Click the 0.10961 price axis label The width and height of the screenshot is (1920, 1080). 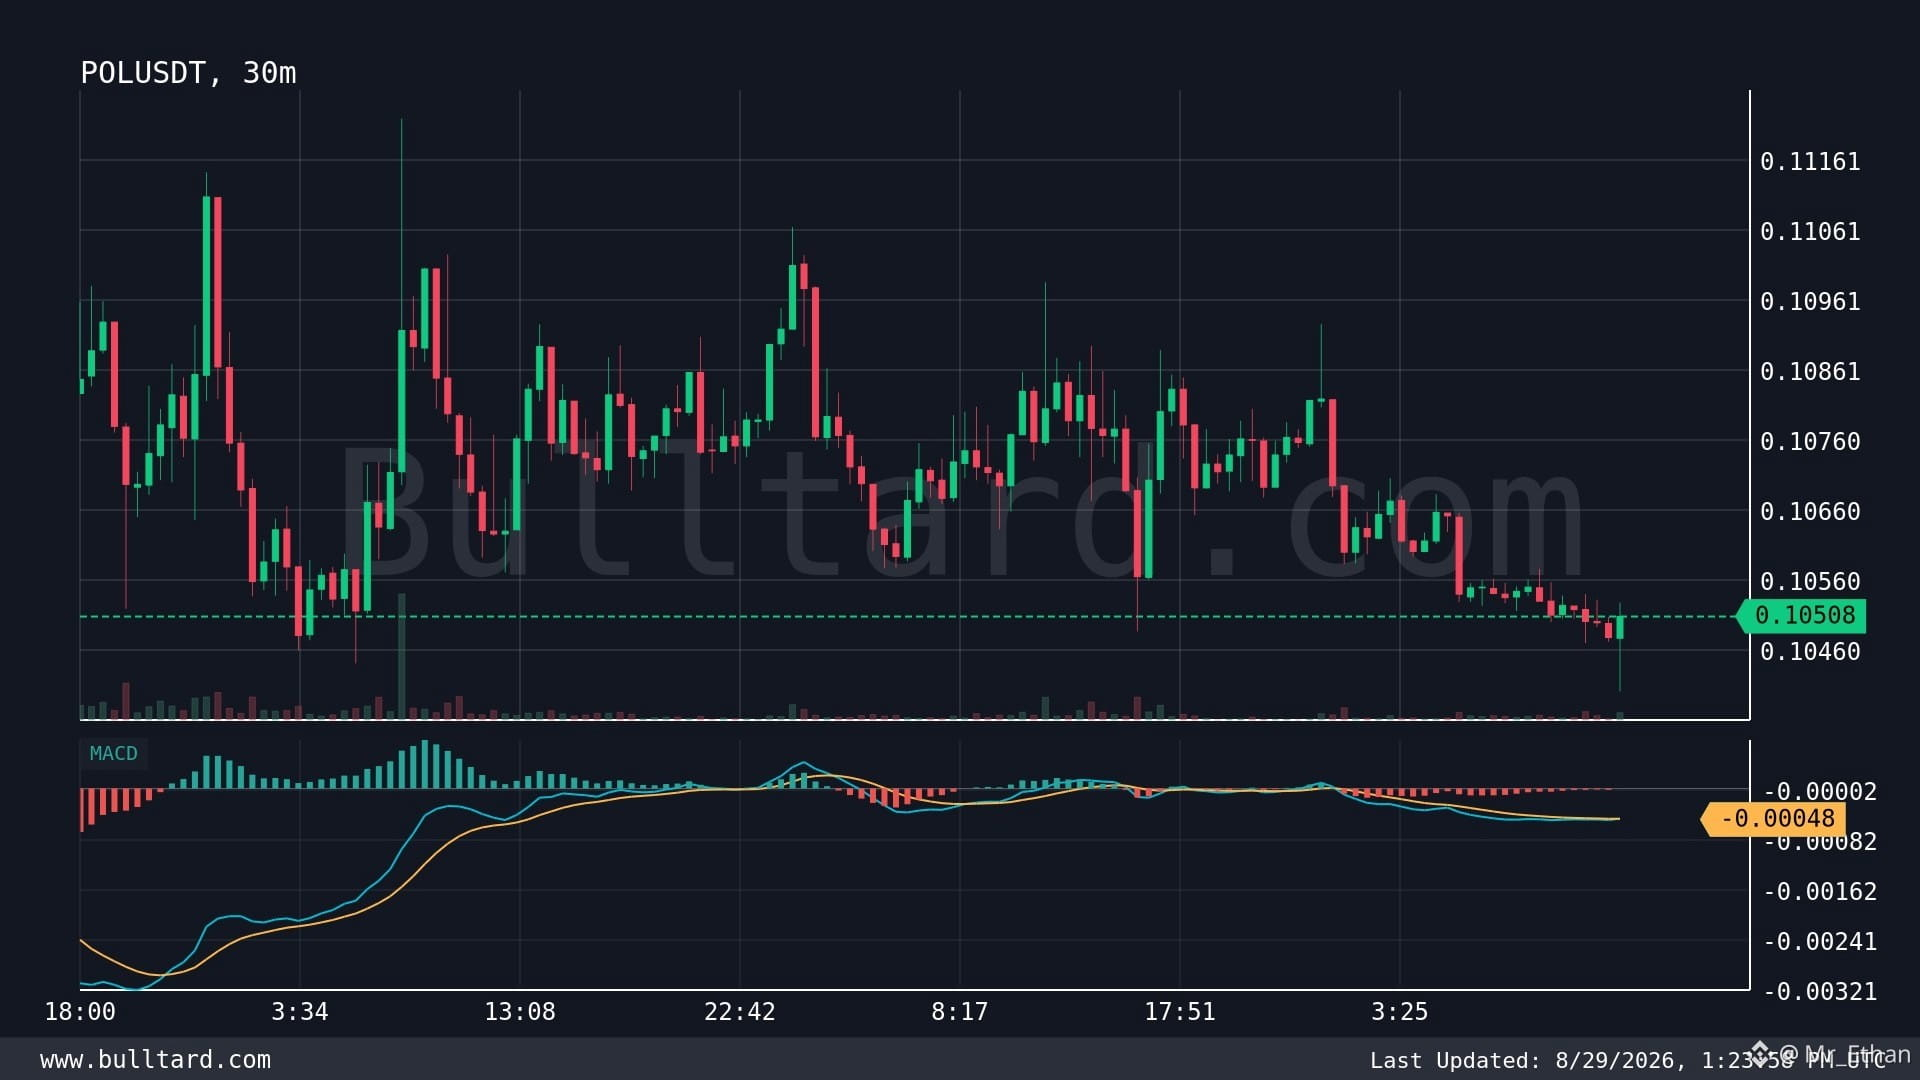(x=1810, y=302)
